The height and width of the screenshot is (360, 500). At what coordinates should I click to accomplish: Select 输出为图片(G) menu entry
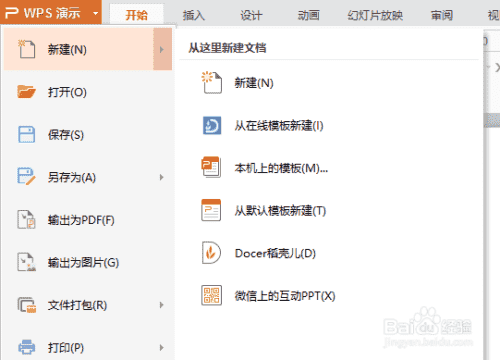point(88,262)
